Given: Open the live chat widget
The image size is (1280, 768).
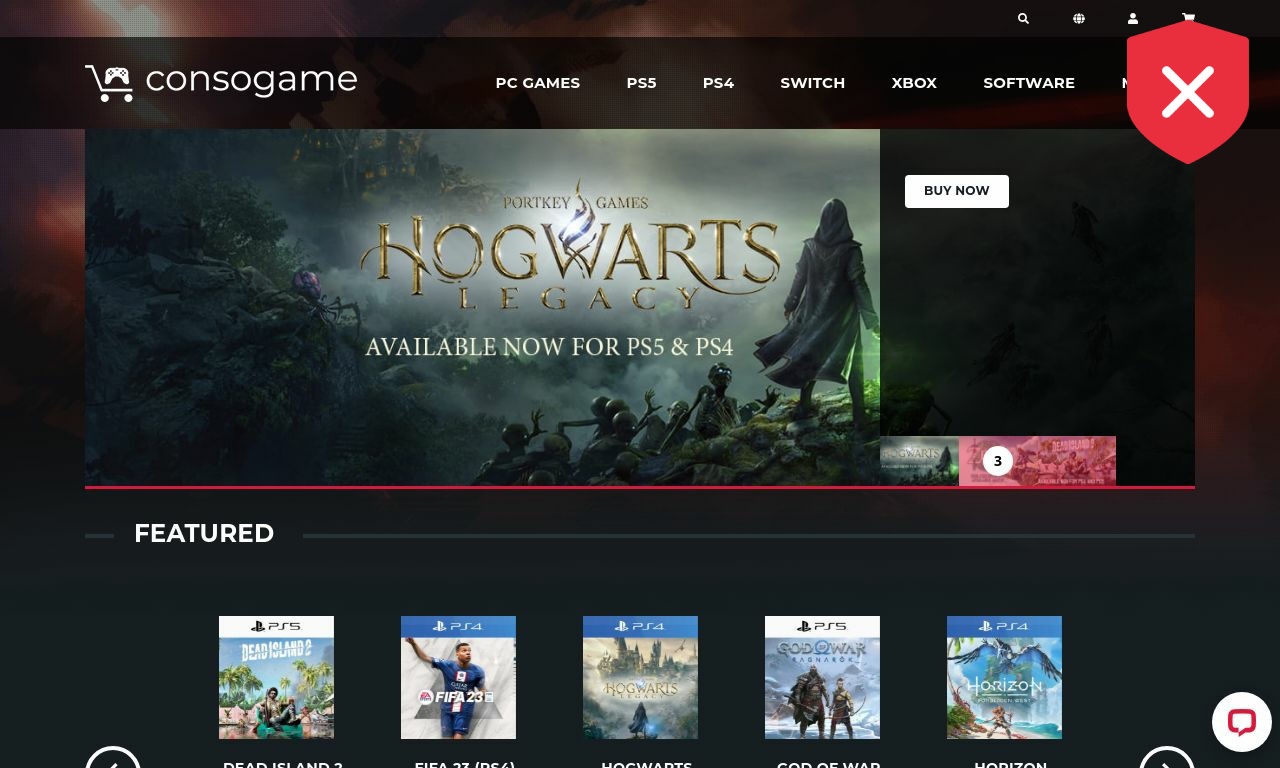Looking at the screenshot, I should coord(1241,722).
